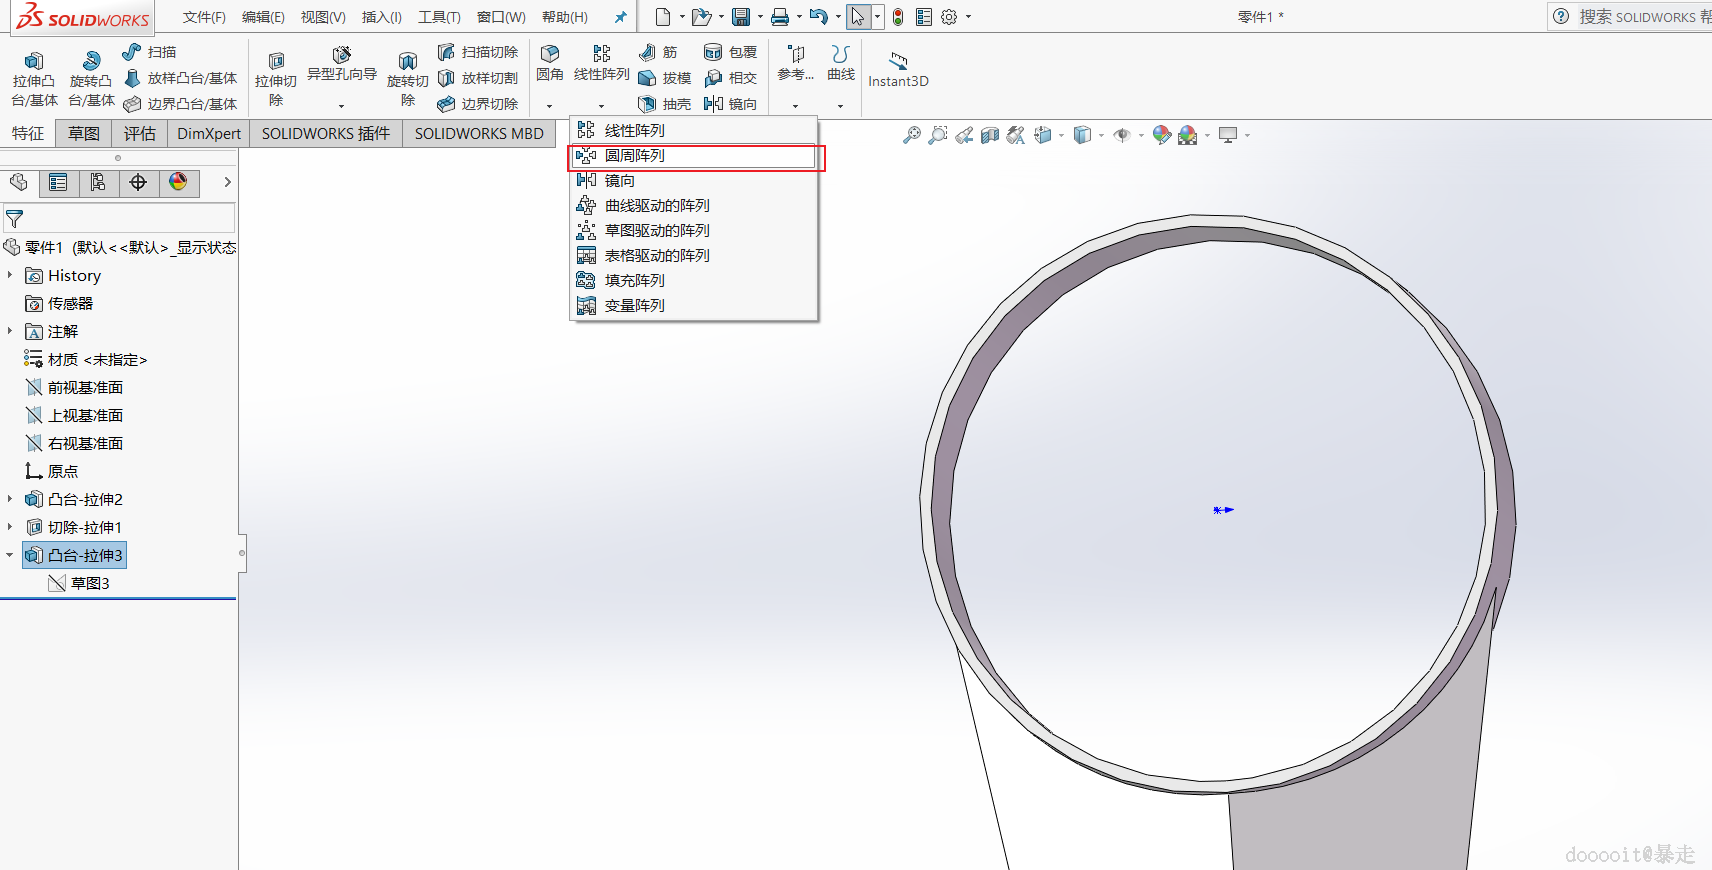Select 草图3 in the feature tree

90,583
